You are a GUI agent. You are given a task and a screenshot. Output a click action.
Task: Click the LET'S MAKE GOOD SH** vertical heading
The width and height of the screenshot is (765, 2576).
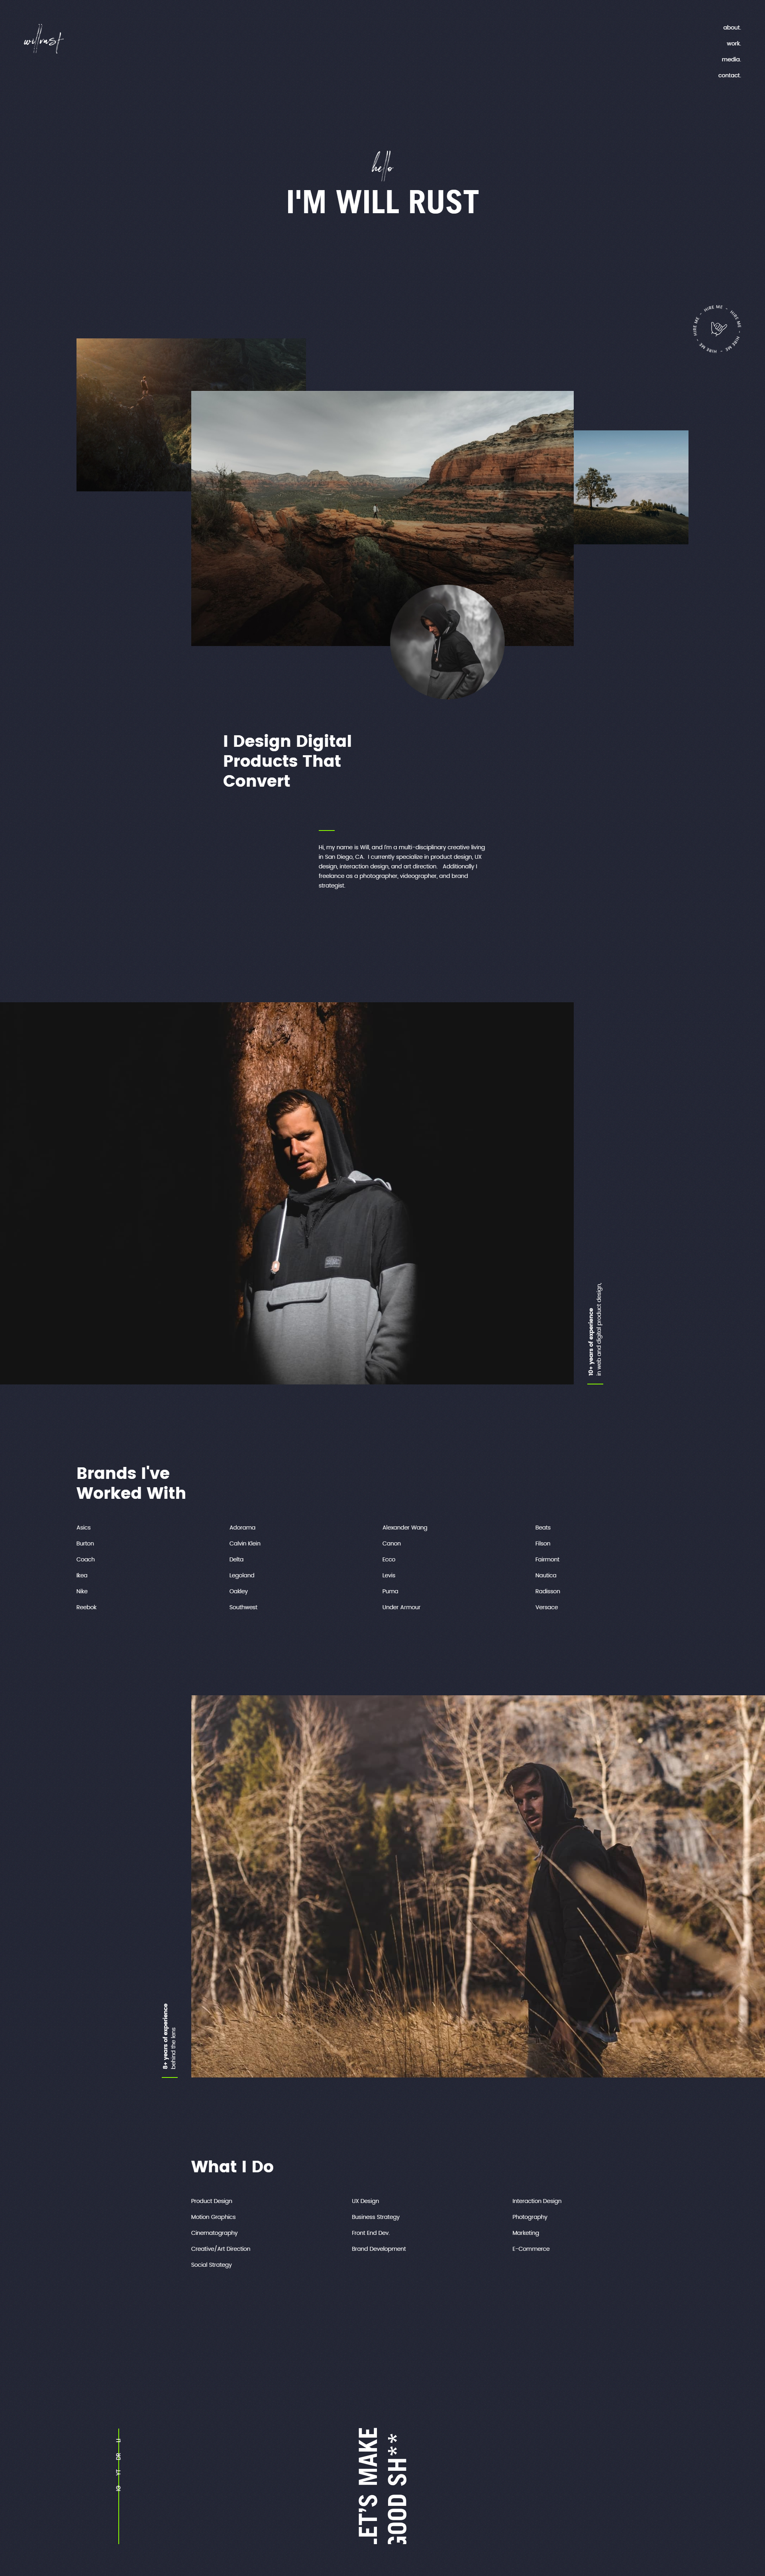(x=383, y=2485)
